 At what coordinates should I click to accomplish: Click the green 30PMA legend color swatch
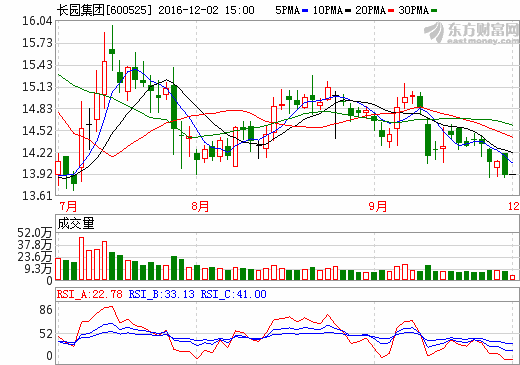point(434,11)
